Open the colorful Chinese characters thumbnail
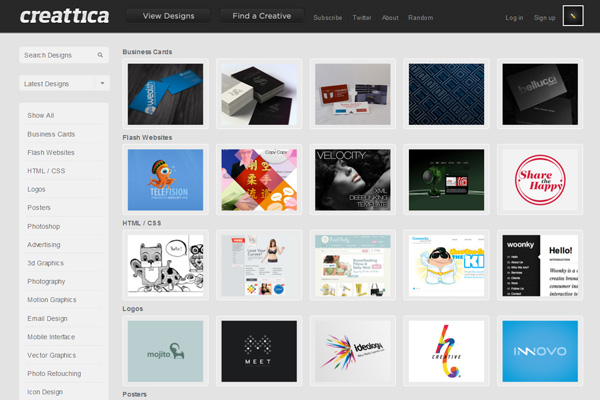 point(259,180)
